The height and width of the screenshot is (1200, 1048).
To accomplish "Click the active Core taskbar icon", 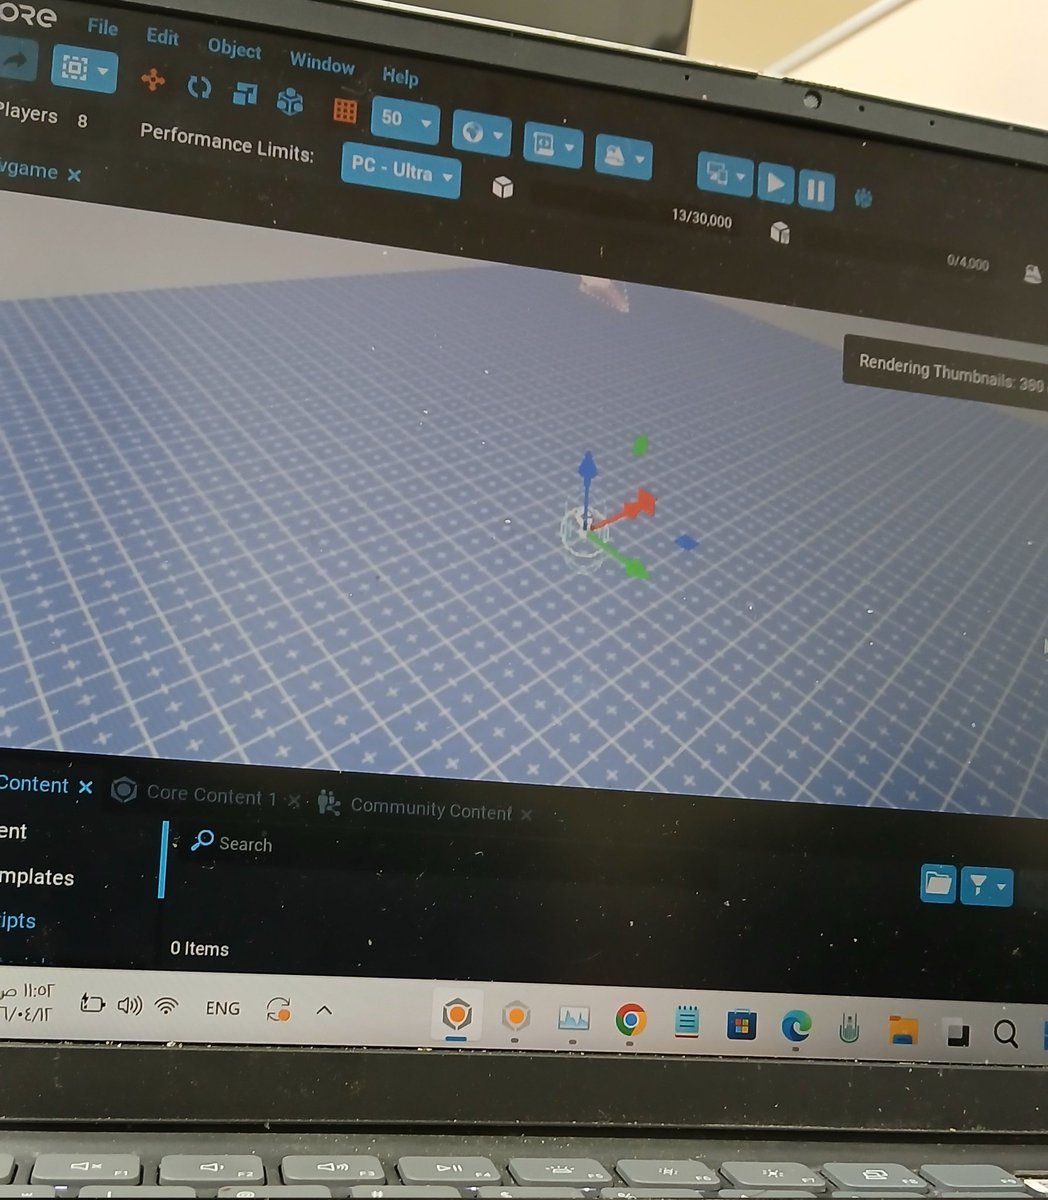I will pos(458,1015).
